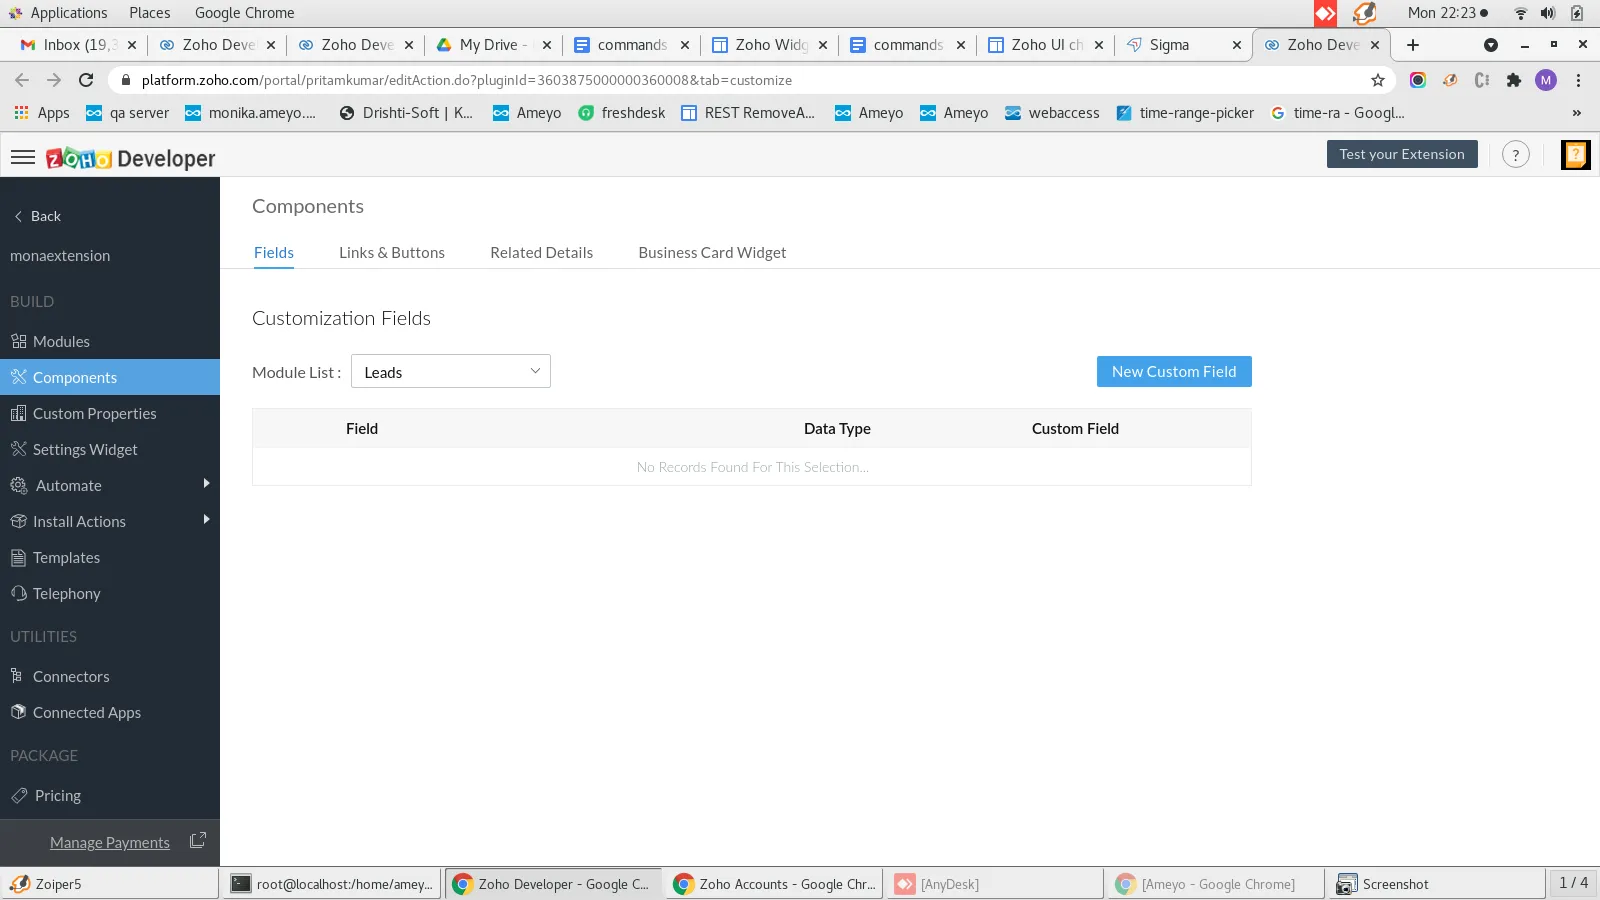Viewport: 1600px width, 900px height.
Task: Open the My Drive browser tab
Action: coord(493,45)
